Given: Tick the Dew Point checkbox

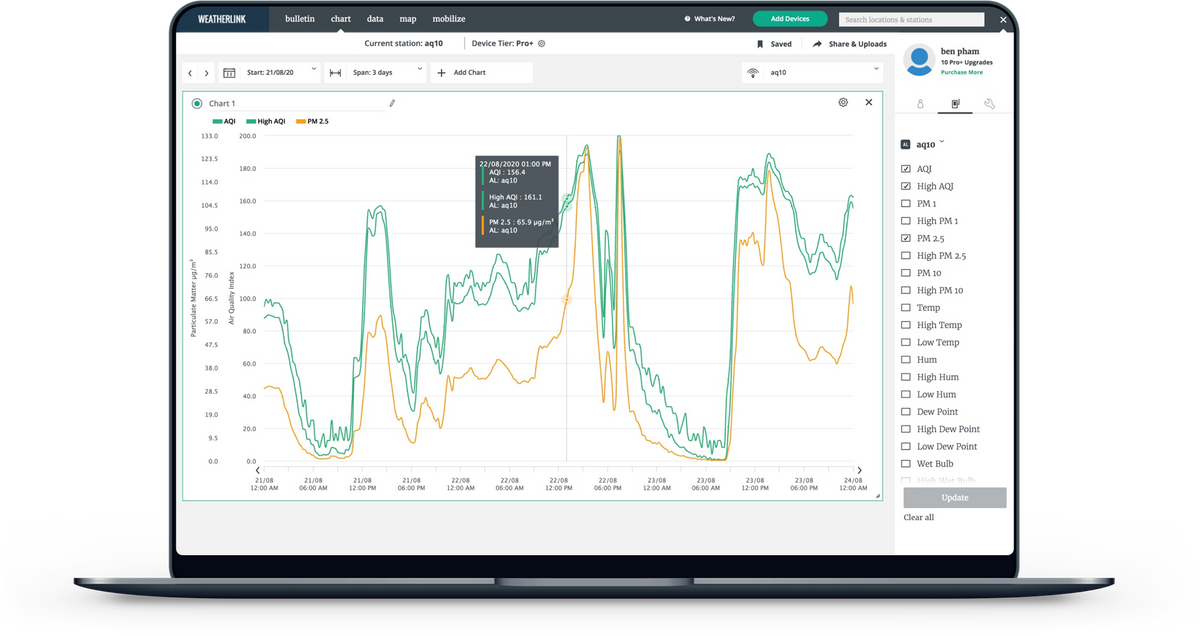Looking at the screenshot, I should (x=906, y=412).
